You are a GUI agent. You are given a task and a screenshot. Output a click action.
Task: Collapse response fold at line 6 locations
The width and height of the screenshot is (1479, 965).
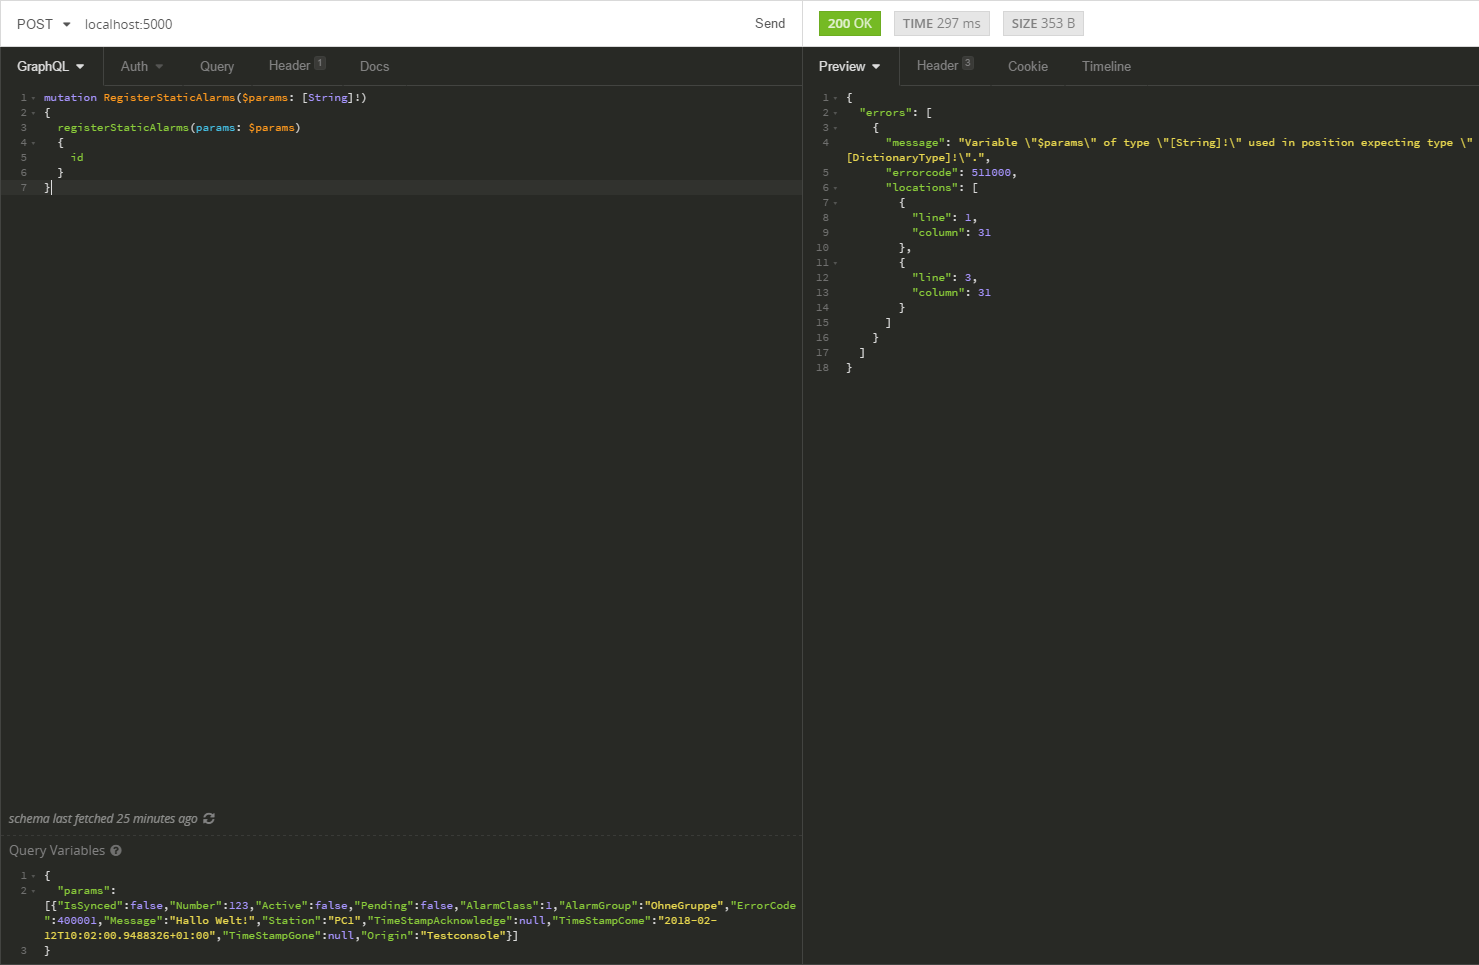(x=835, y=188)
